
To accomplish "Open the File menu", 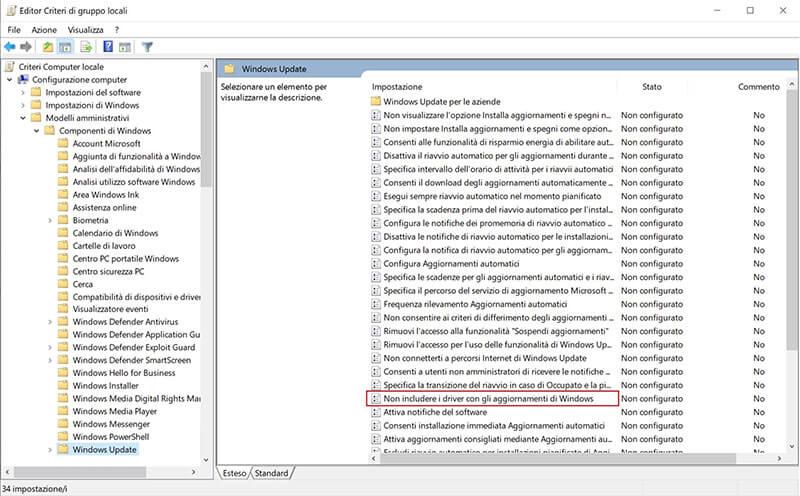I will point(14,30).
